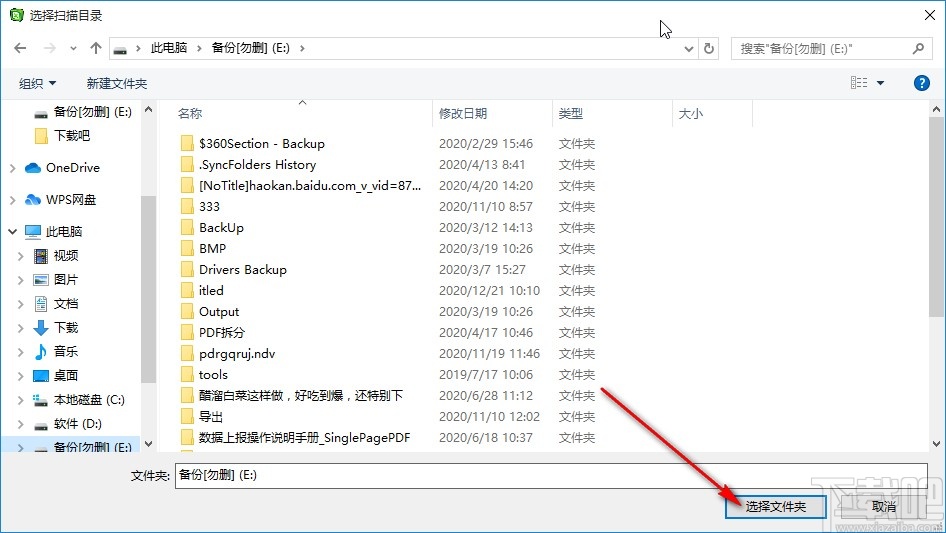Screen dimensions: 946x533
Task: Open the help question mark icon
Action: click(x=921, y=83)
